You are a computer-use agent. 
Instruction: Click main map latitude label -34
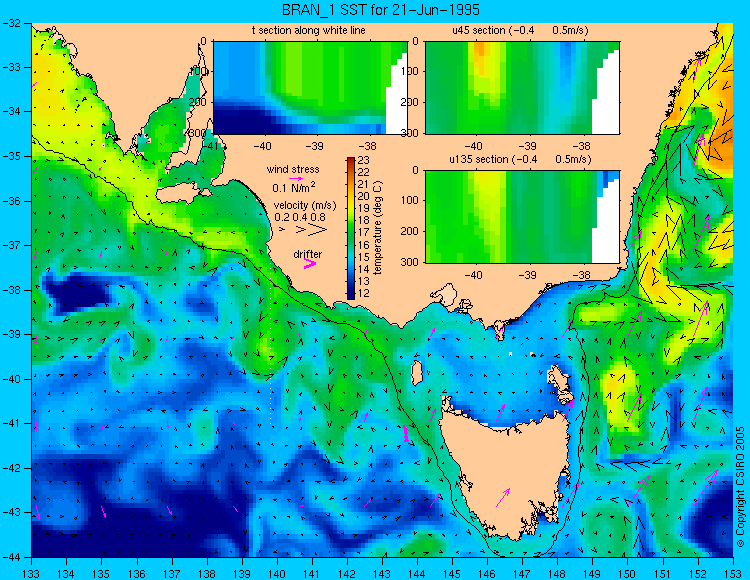pyautogui.click(x=11, y=111)
